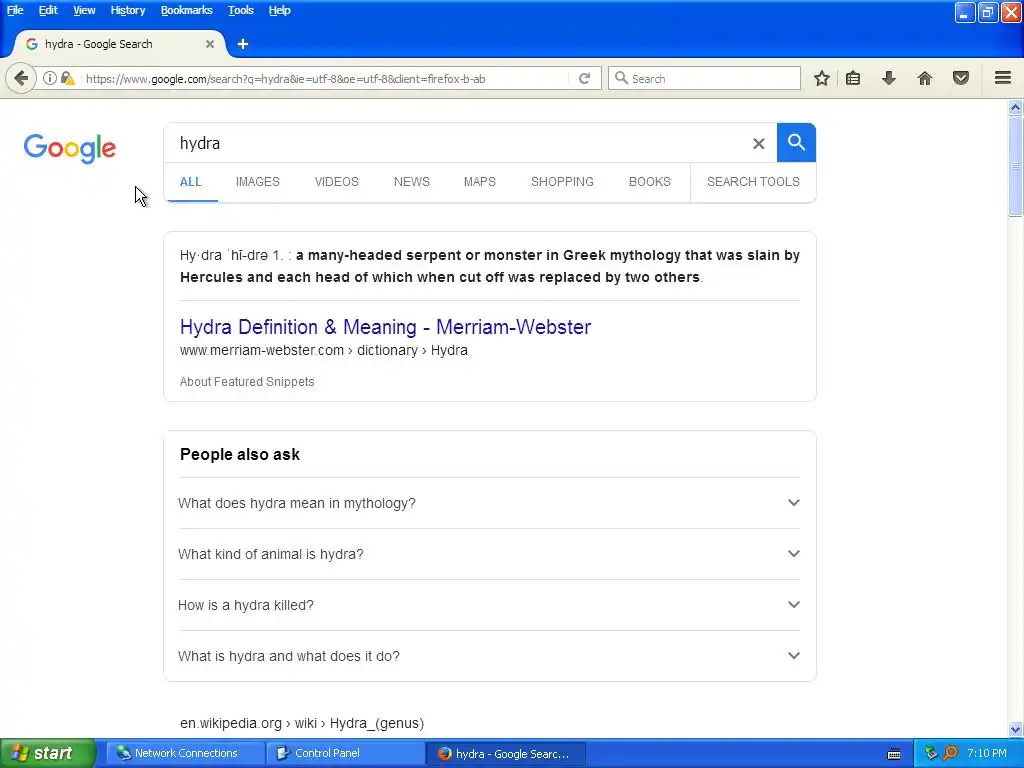Go to the Firefox home page icon

tap(925, 78)
